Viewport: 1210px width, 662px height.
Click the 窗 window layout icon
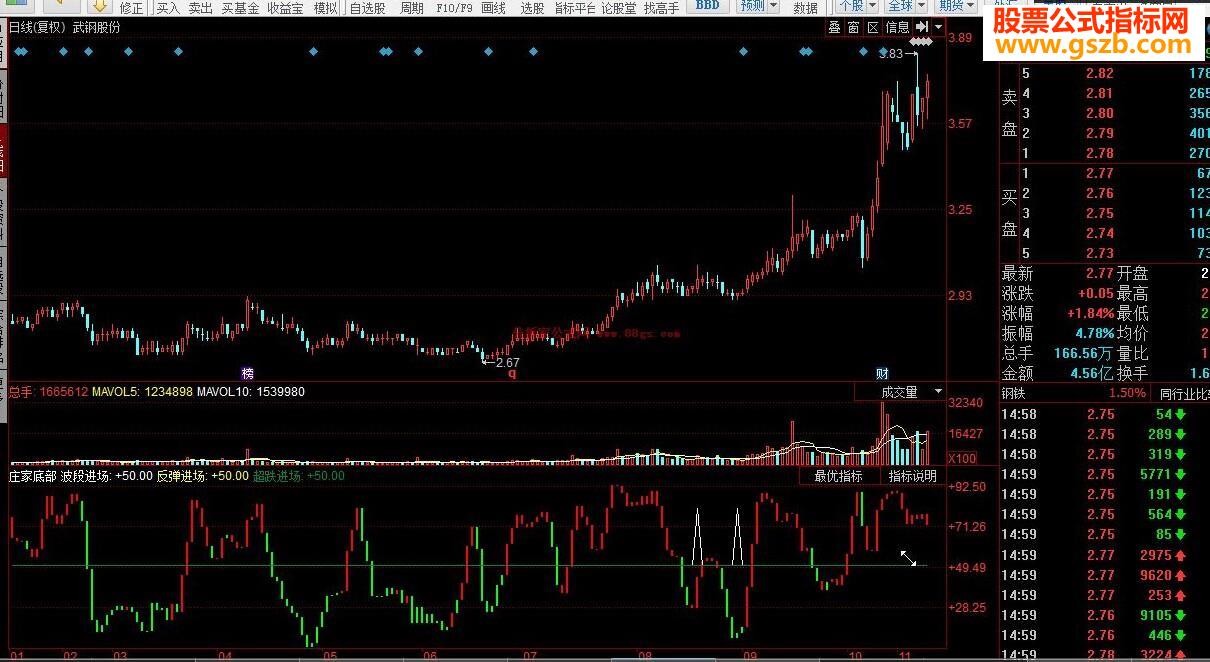click(853, 27)
